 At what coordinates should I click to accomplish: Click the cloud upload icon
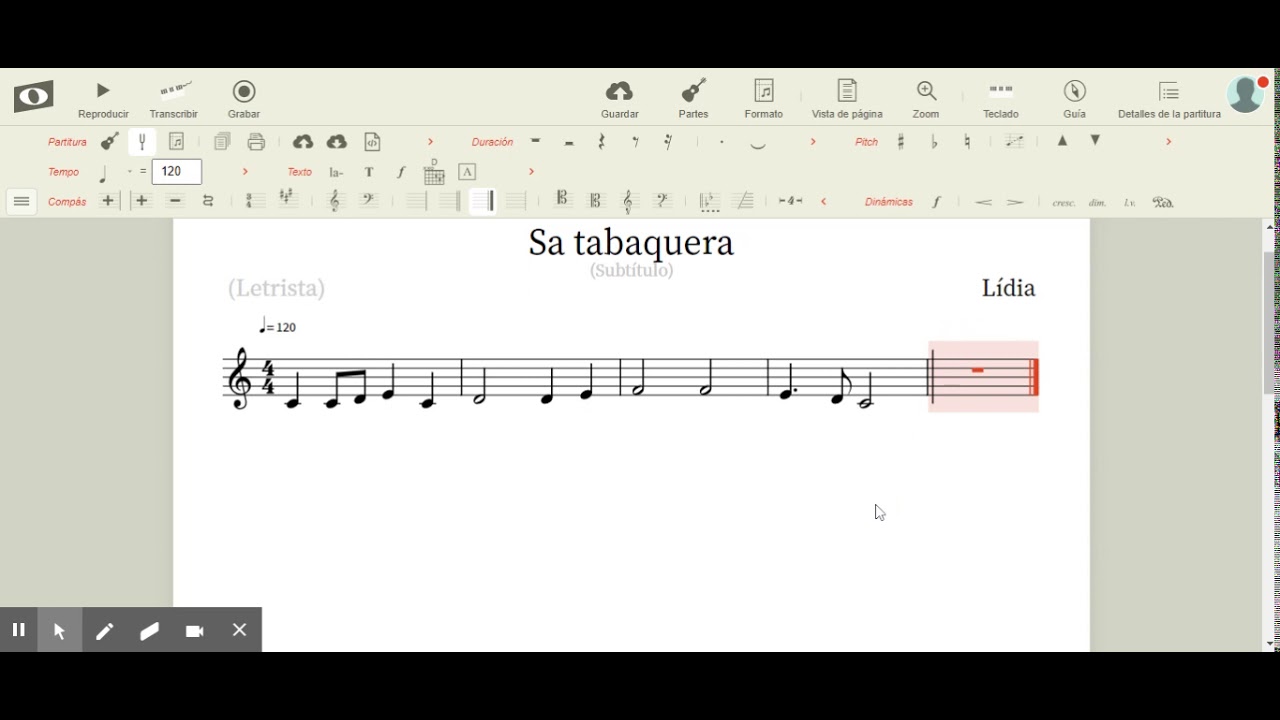click(303, 142)
